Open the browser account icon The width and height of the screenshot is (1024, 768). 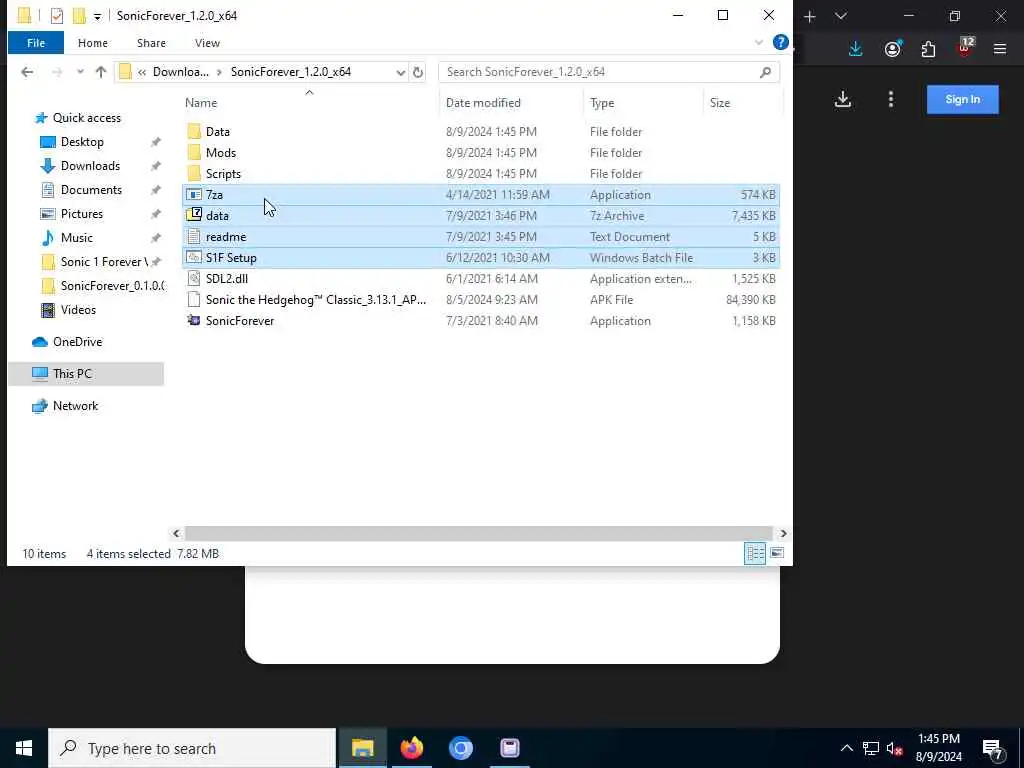893,49
